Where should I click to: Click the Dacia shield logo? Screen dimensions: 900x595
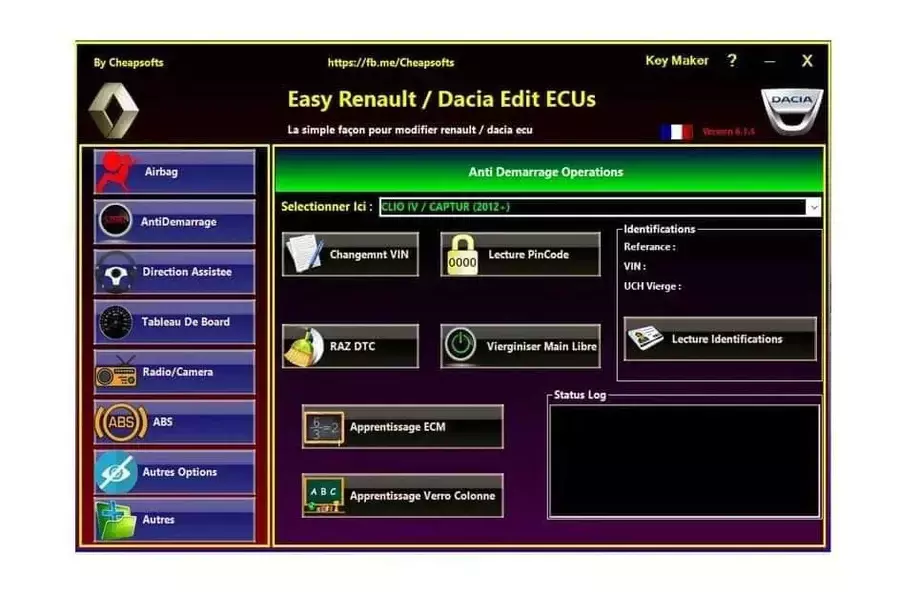792,111
